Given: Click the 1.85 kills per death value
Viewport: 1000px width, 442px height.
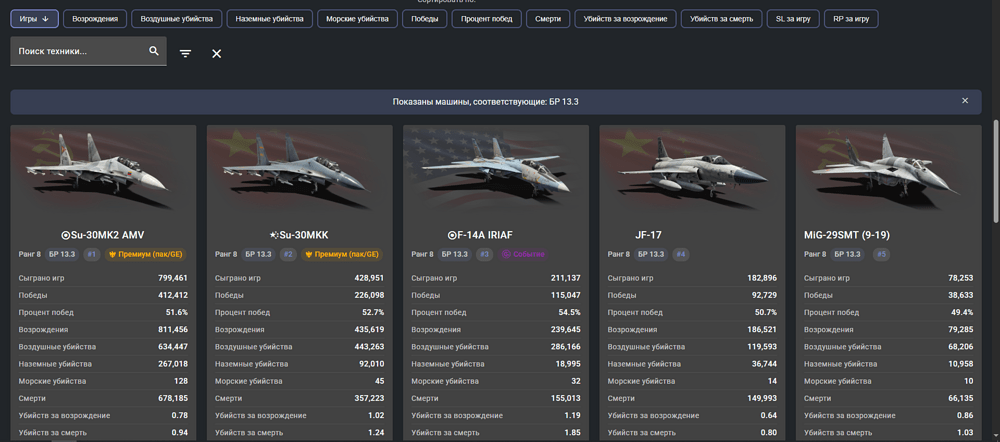Looking at the screenshot, I should (573, 433).
